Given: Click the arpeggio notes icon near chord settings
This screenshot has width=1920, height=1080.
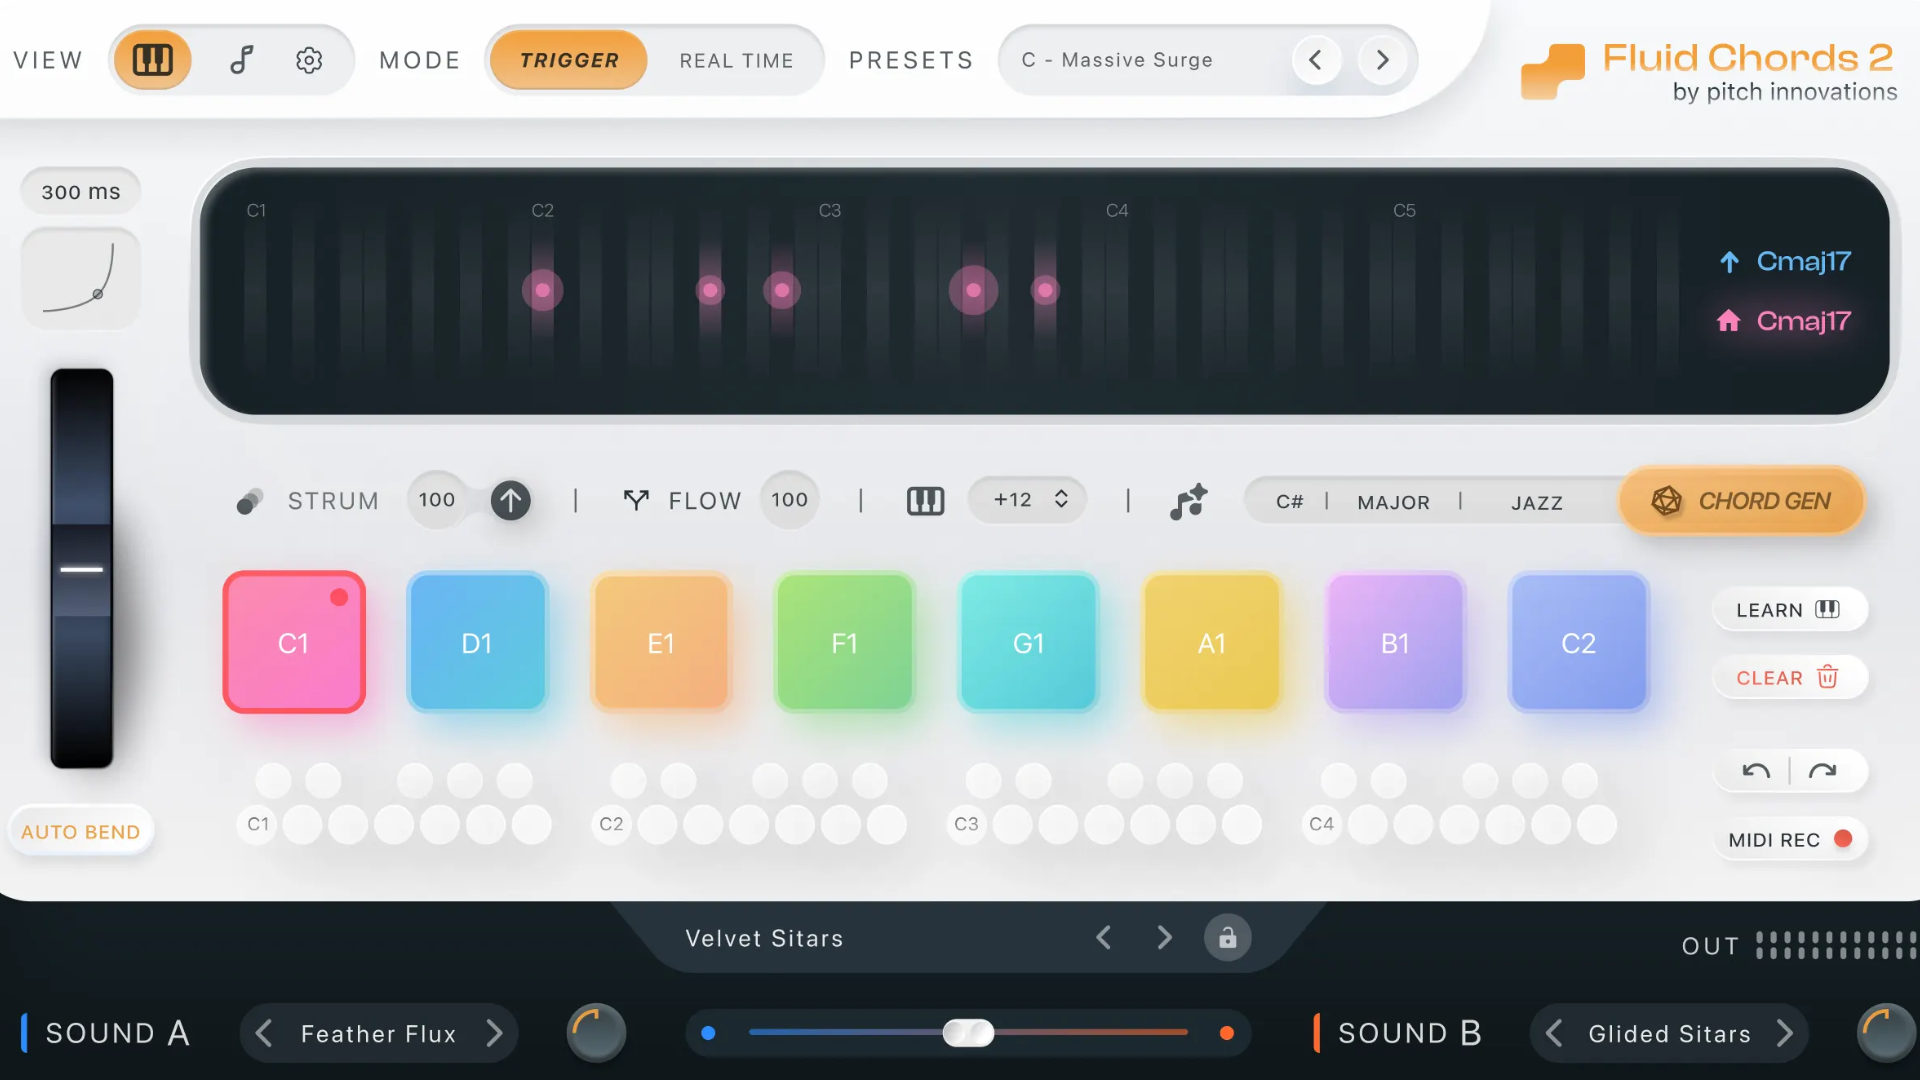Looking at the screenshot, I should click(1188, 501).
